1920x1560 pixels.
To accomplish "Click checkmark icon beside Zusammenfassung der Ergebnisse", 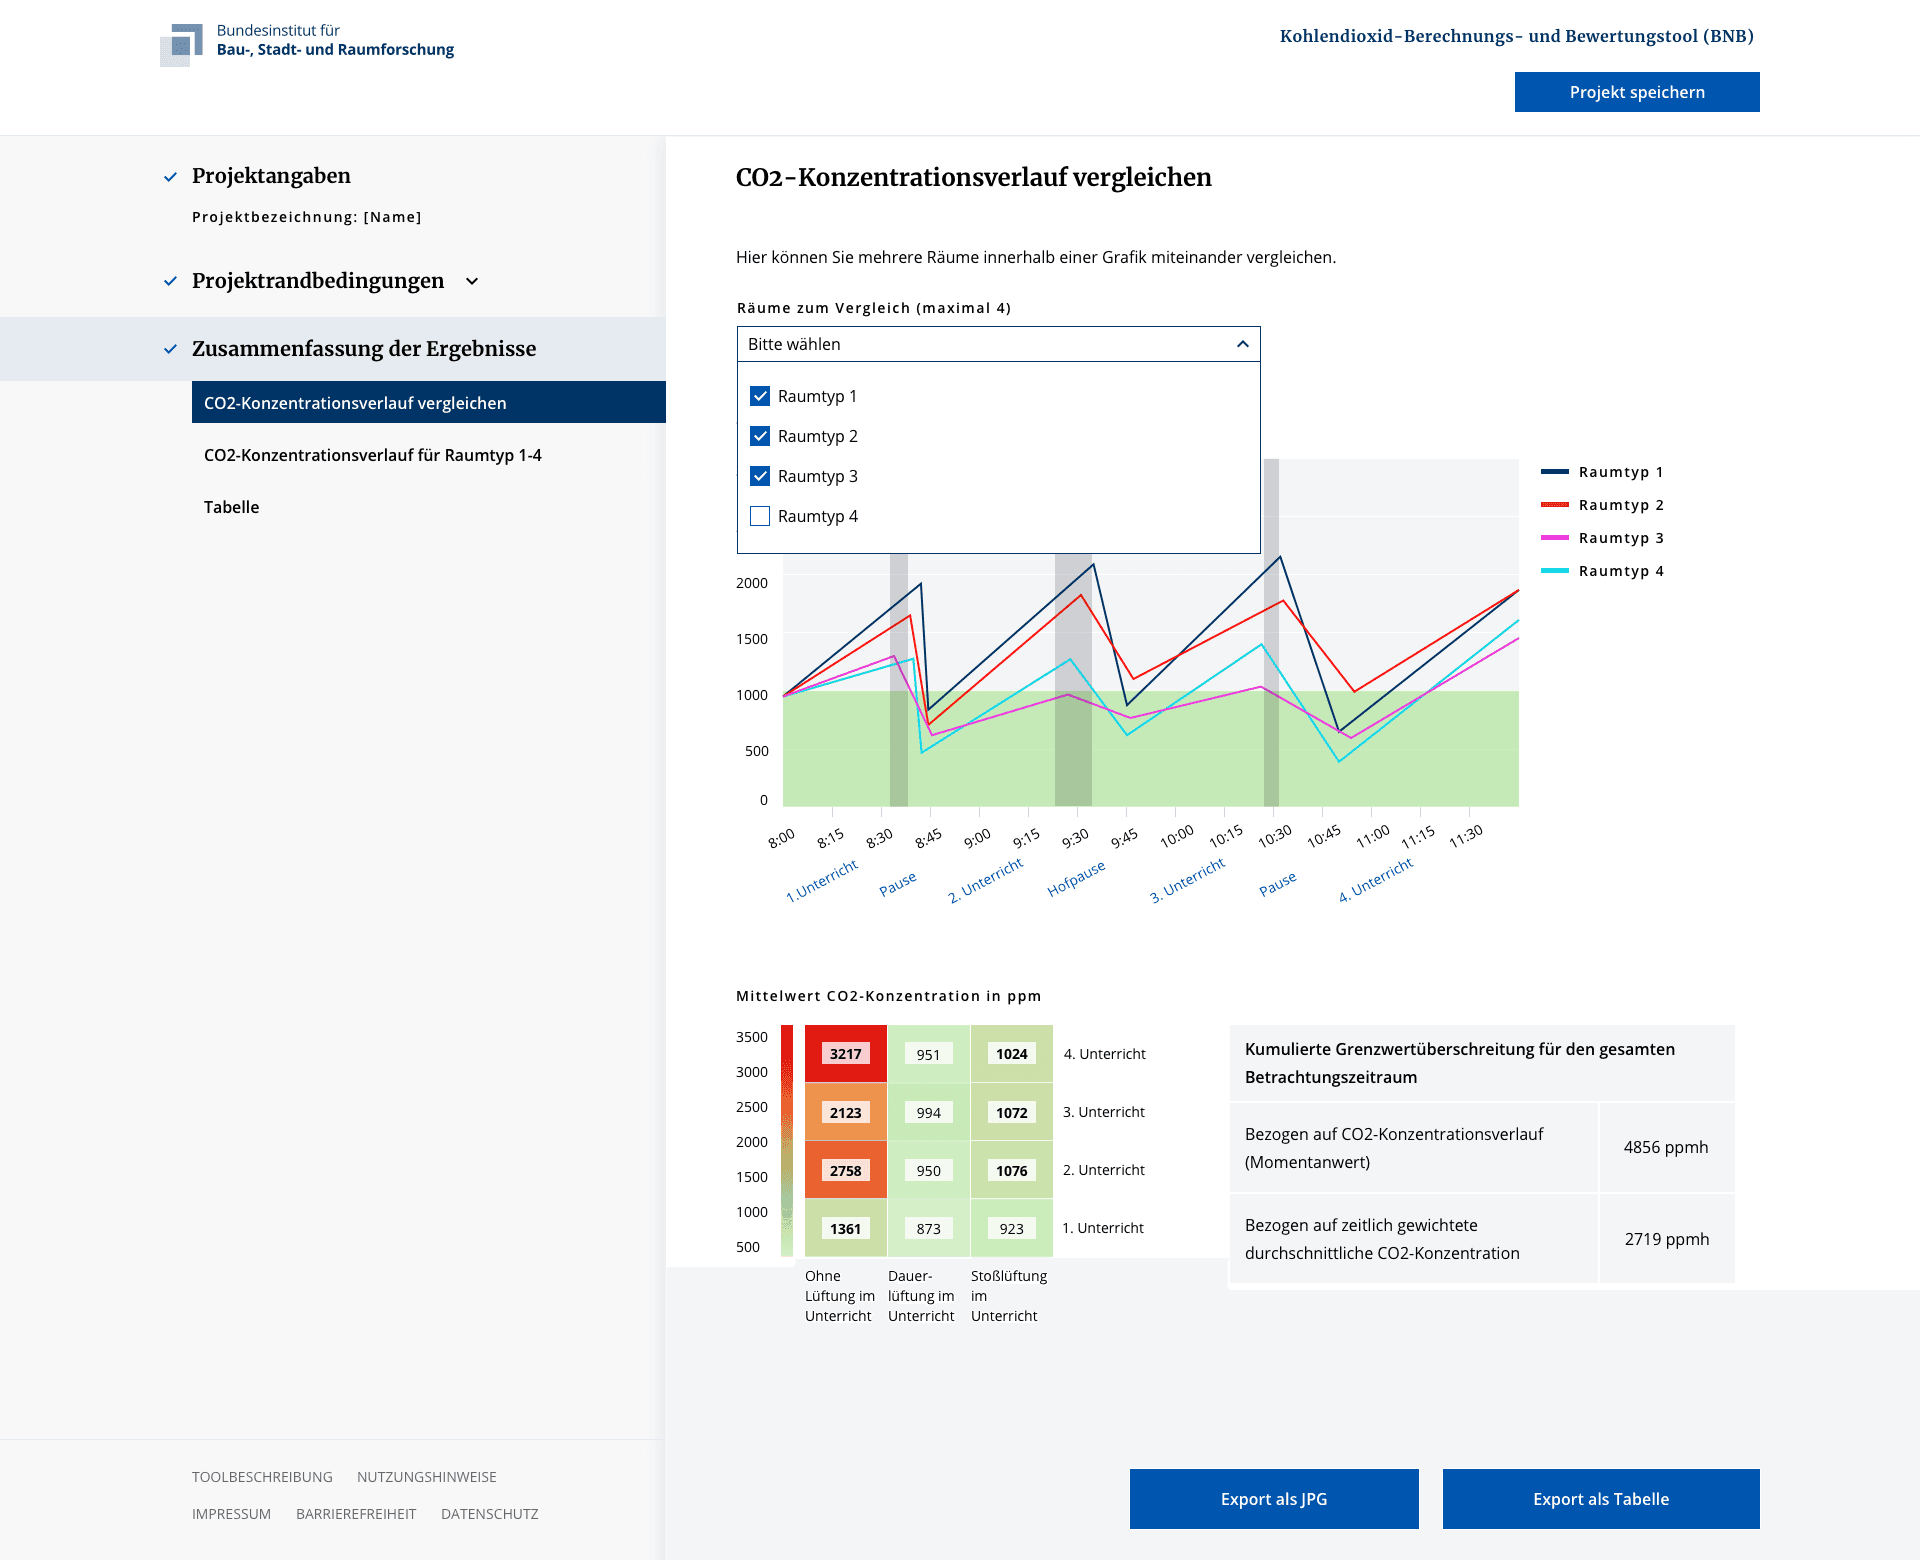I will [171, 350].
